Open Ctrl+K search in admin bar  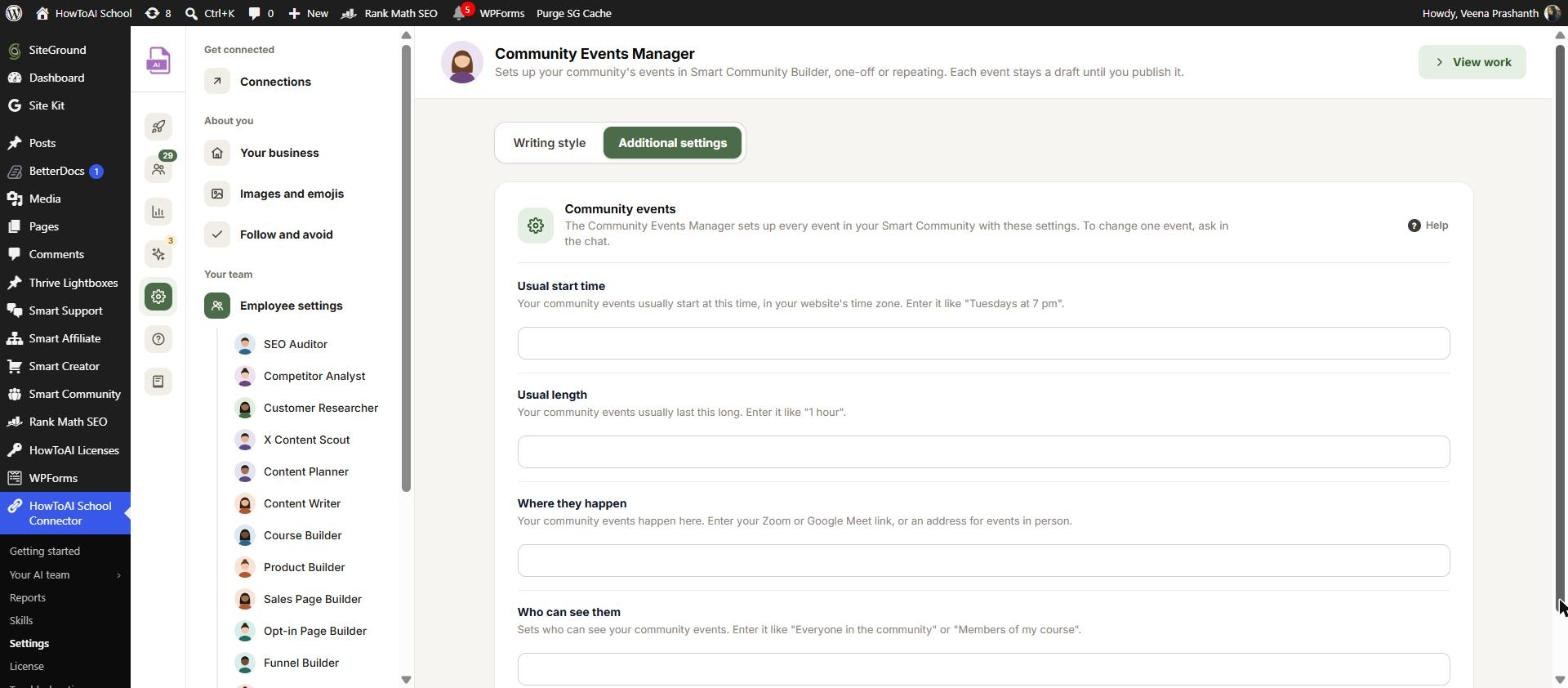point(210,13)
